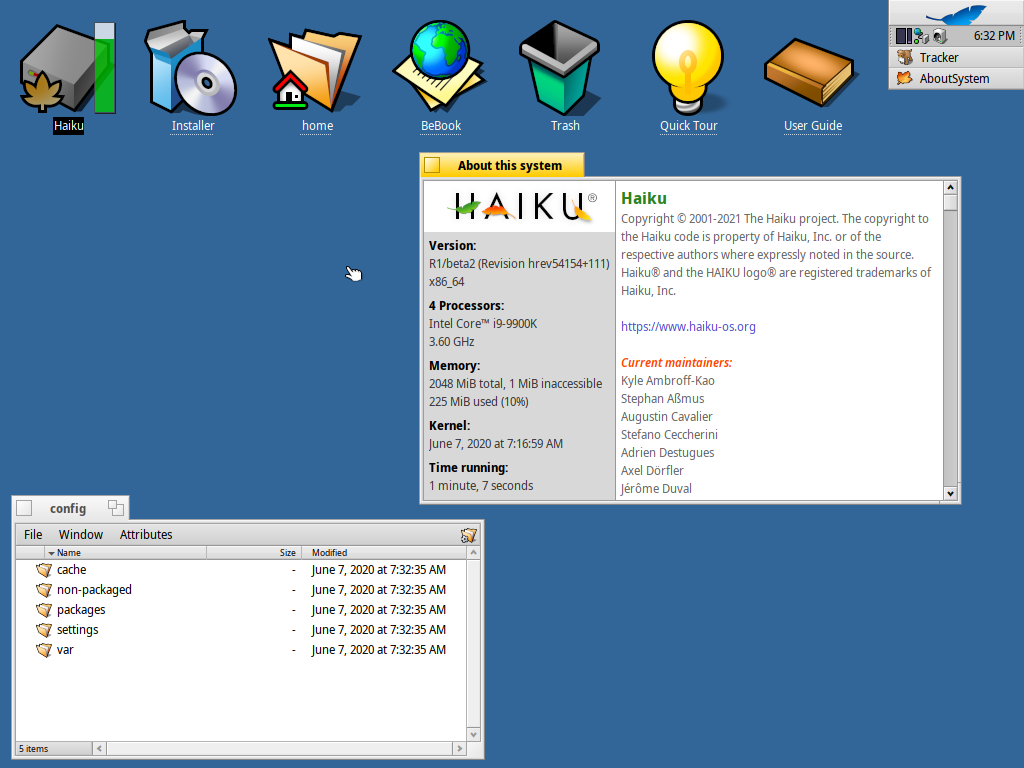The image size is (1024, 768).
Task: Click the clock showing 6:32 PM
Action: tap(994, 36)
